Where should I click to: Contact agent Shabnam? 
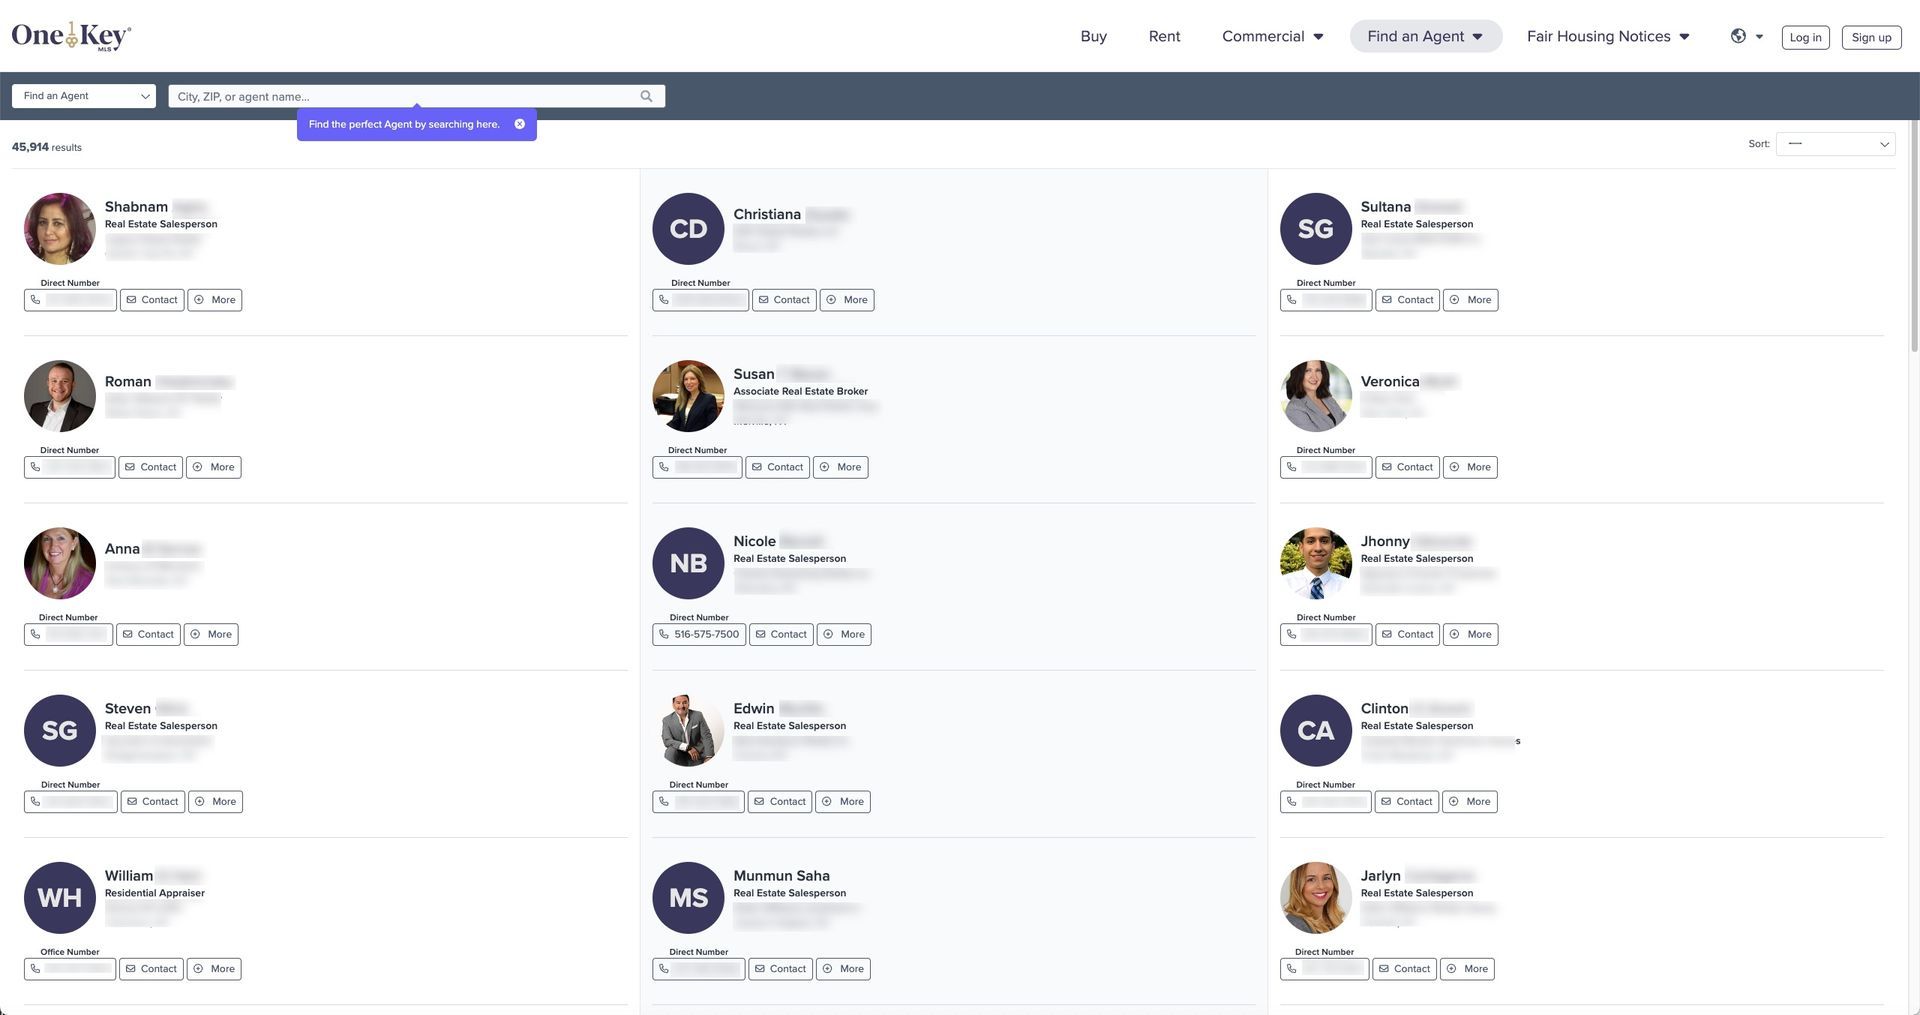click(152, 300)
